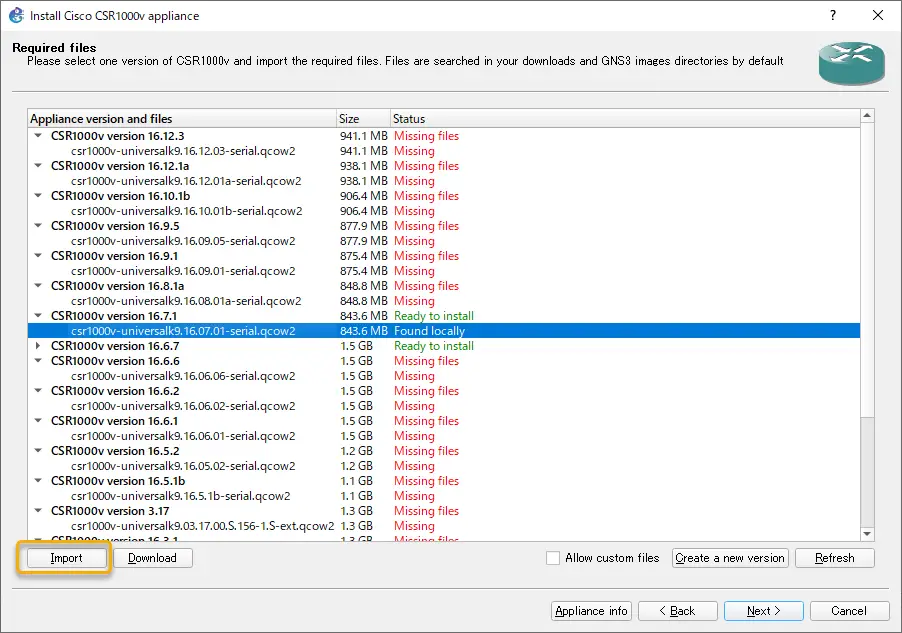Click the Import button
Screen dimensions: 902x633
[x=66, y=558]
